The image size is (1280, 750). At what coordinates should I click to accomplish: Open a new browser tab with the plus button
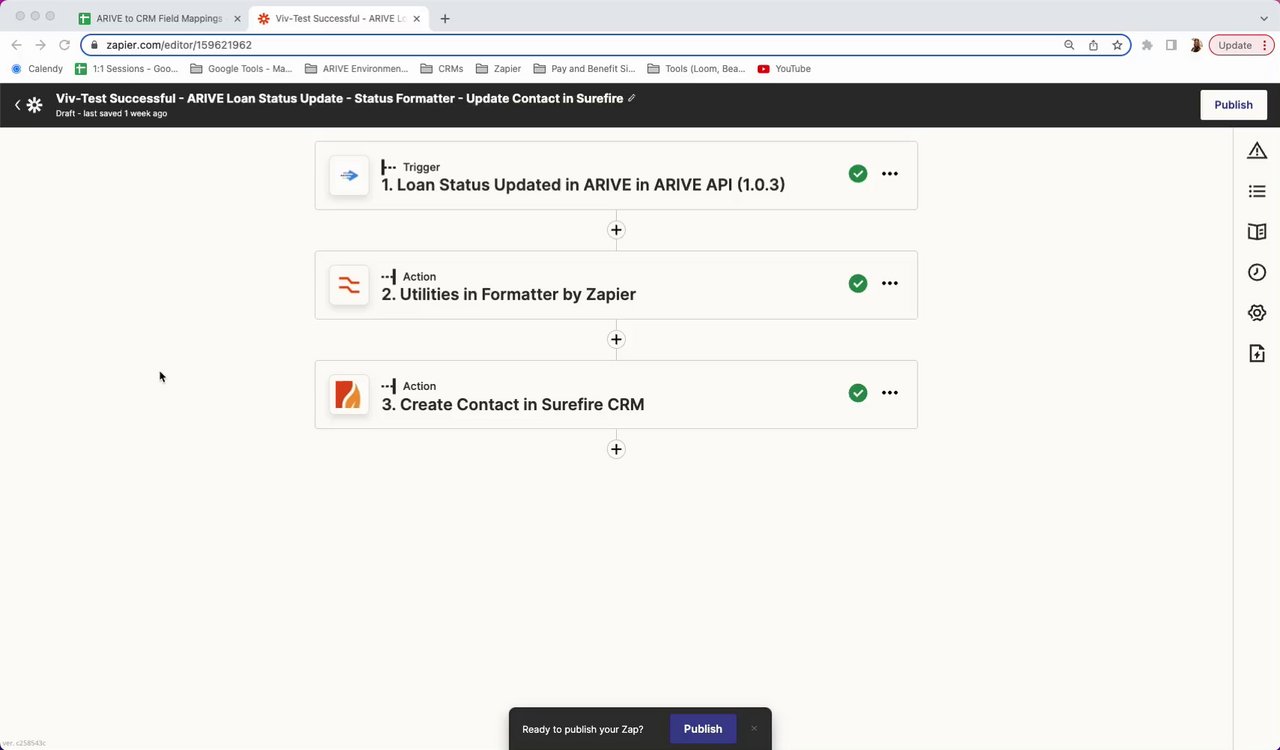point(445,18)
